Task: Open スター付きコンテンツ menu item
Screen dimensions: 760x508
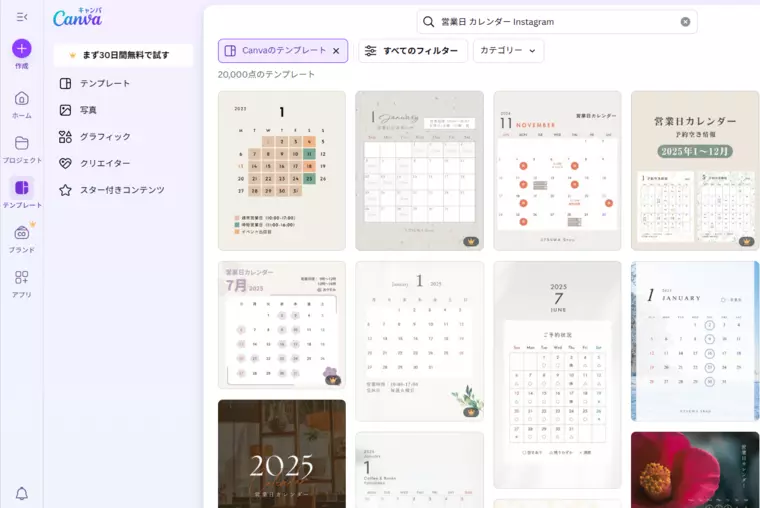Action: [x=124, y=190]
